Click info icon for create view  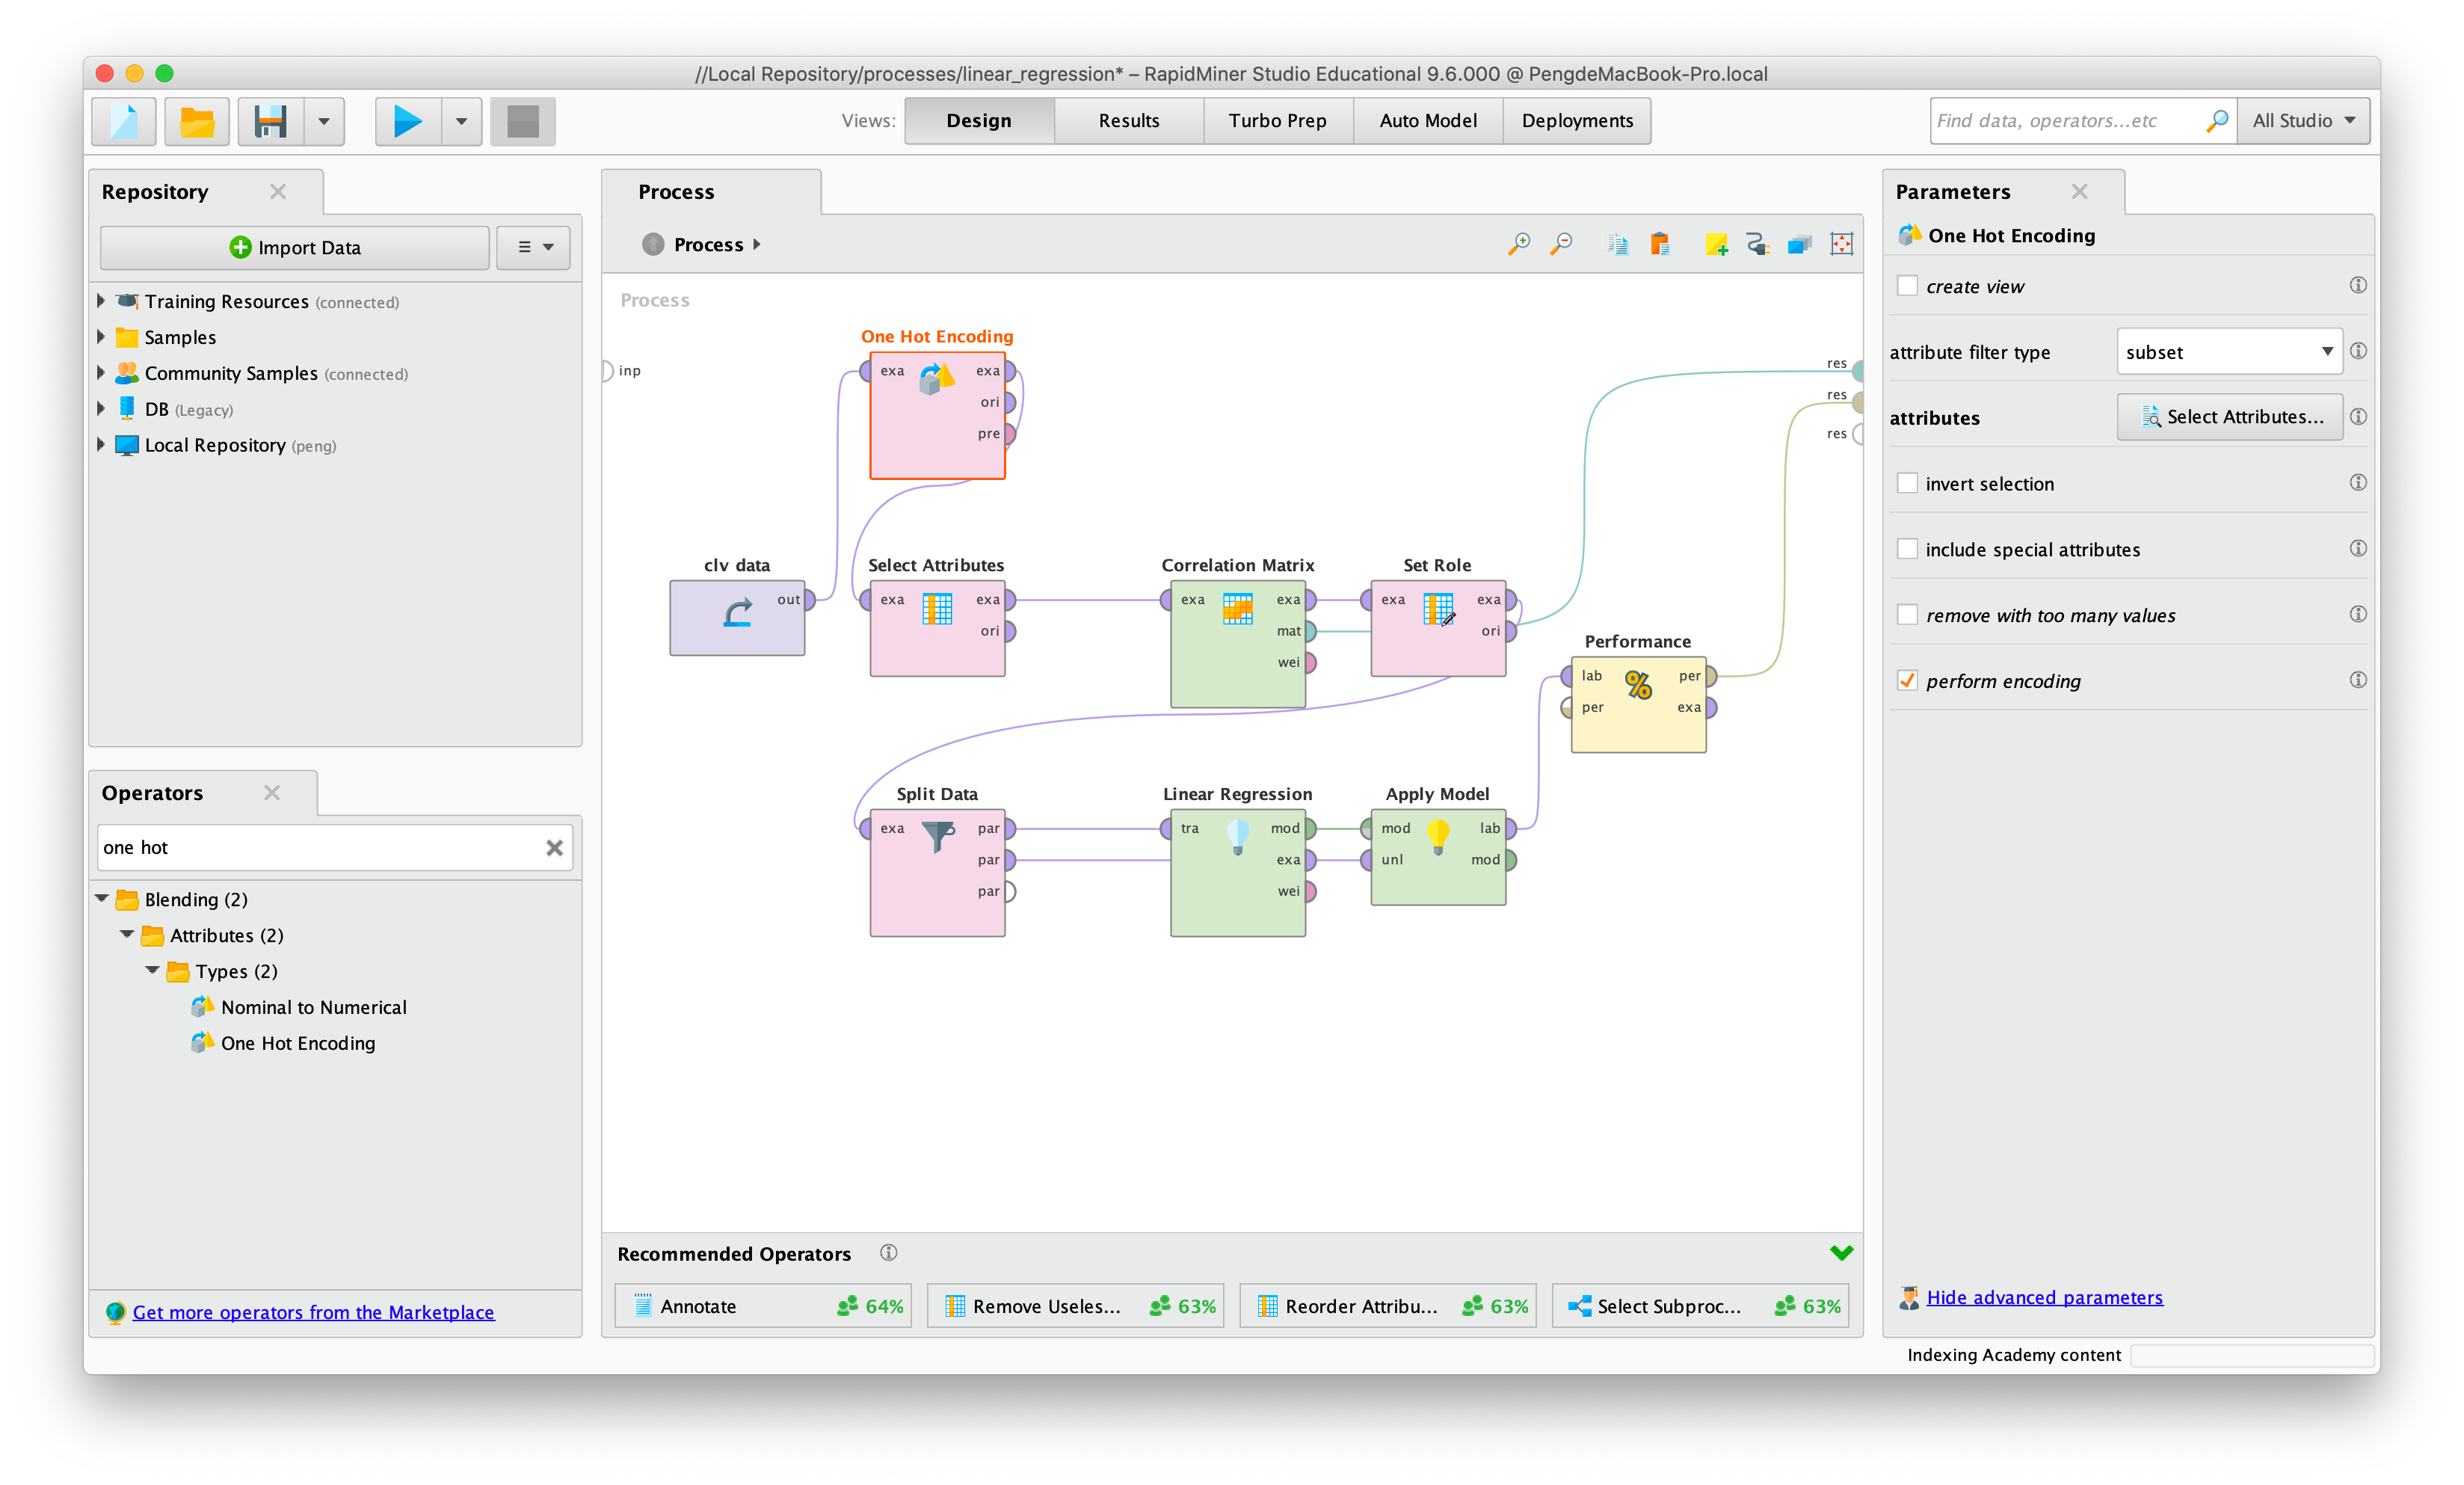coord(2357,286)
